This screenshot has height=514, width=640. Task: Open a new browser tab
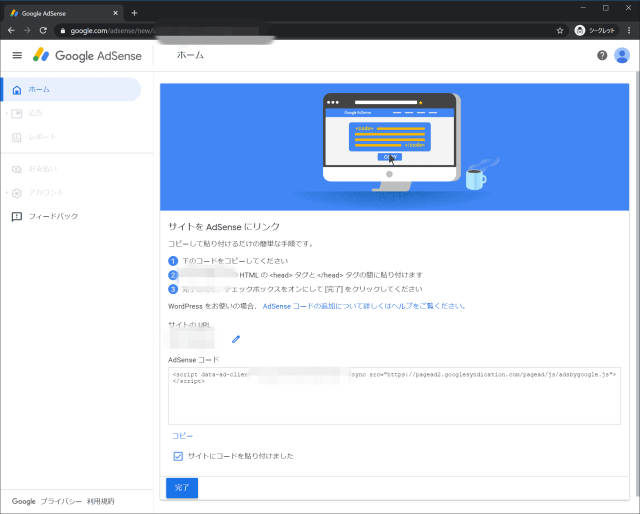pos(134,13)
